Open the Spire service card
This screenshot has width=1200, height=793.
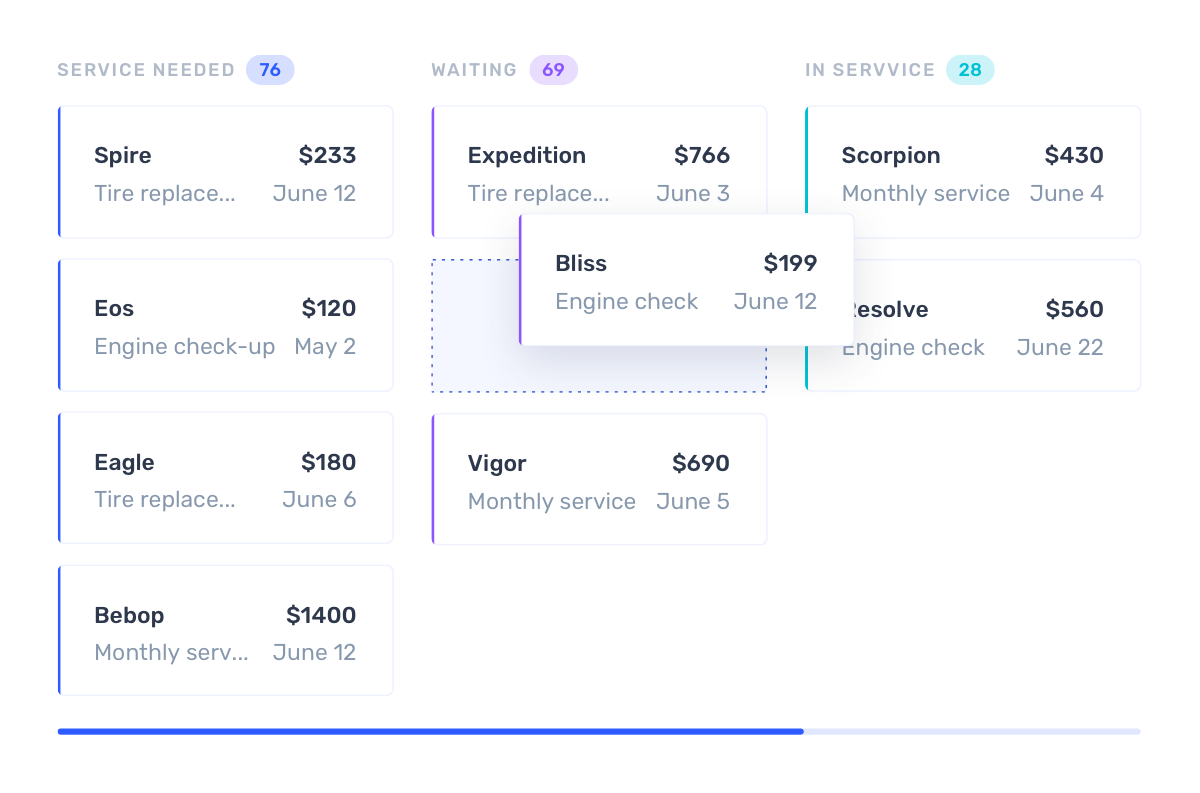click(x=225, y=172)
